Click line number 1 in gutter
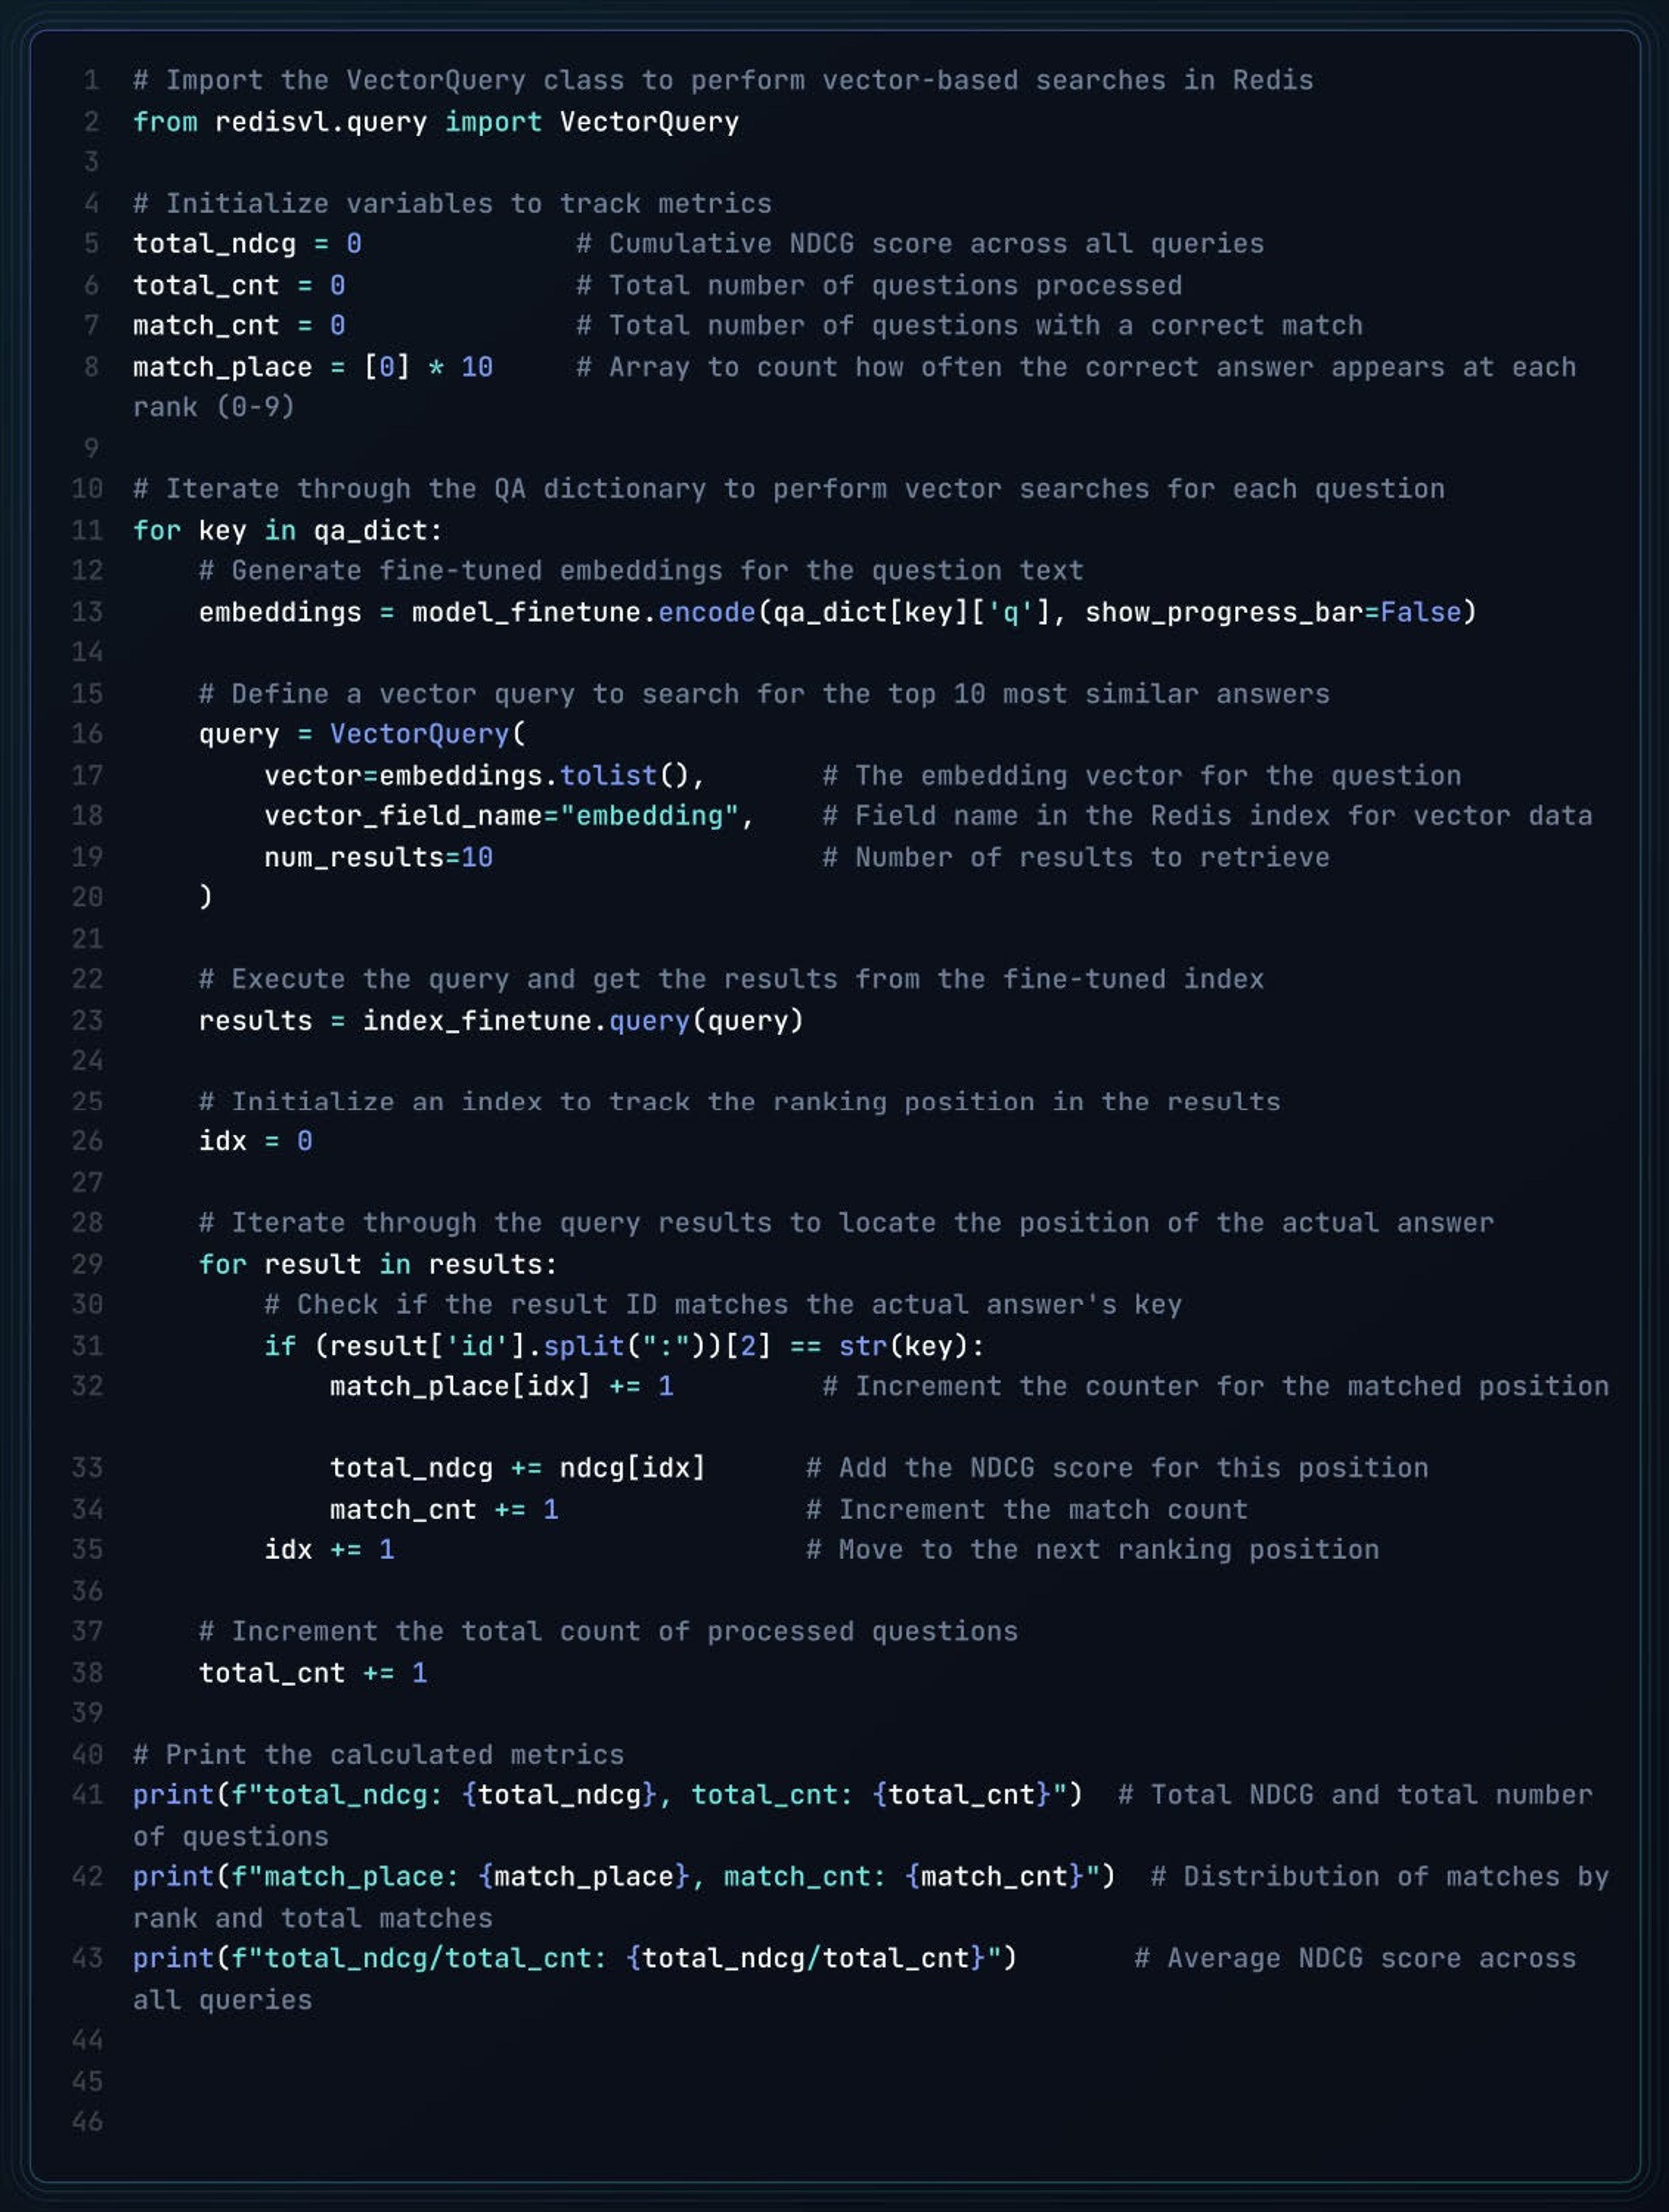Screen dimensions: 1669x2212 point(91,80)
